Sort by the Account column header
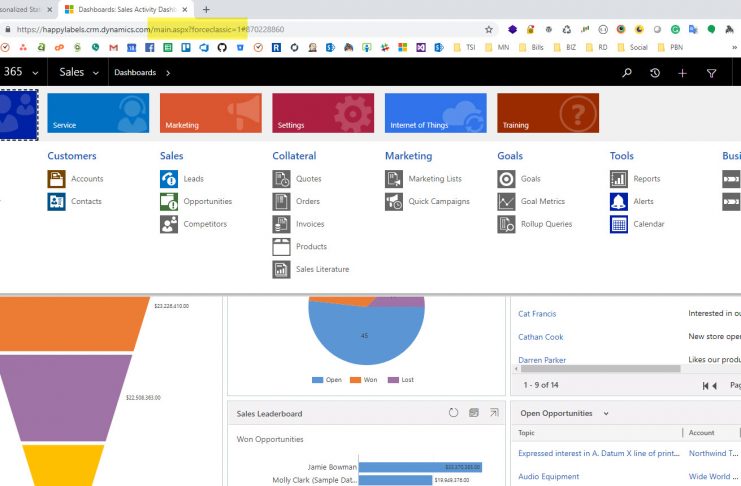Image resolution: width=741 pixels, height=486 pixels. [x=701, y=433]
